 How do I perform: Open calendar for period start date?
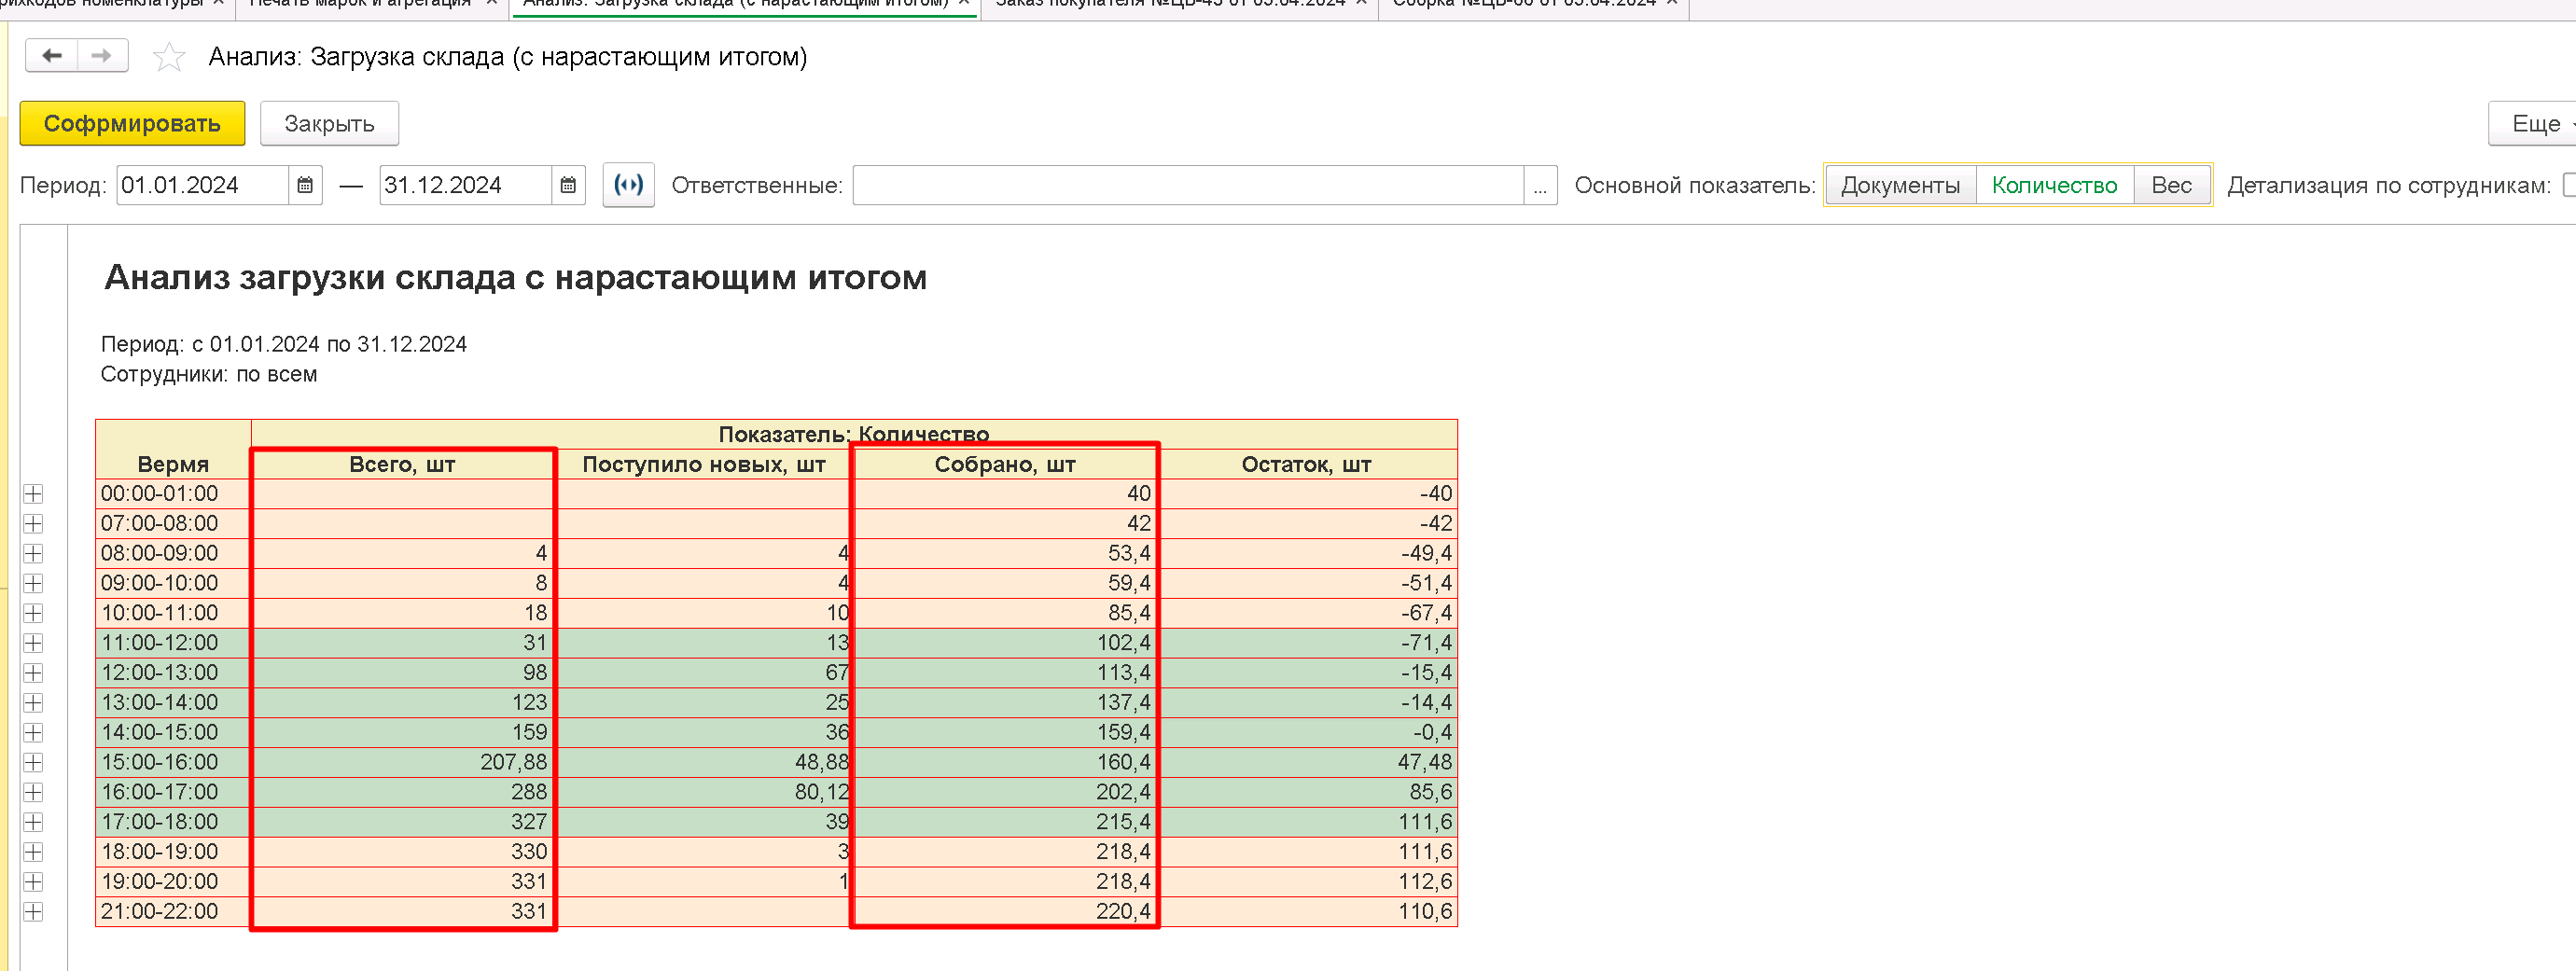305,185
